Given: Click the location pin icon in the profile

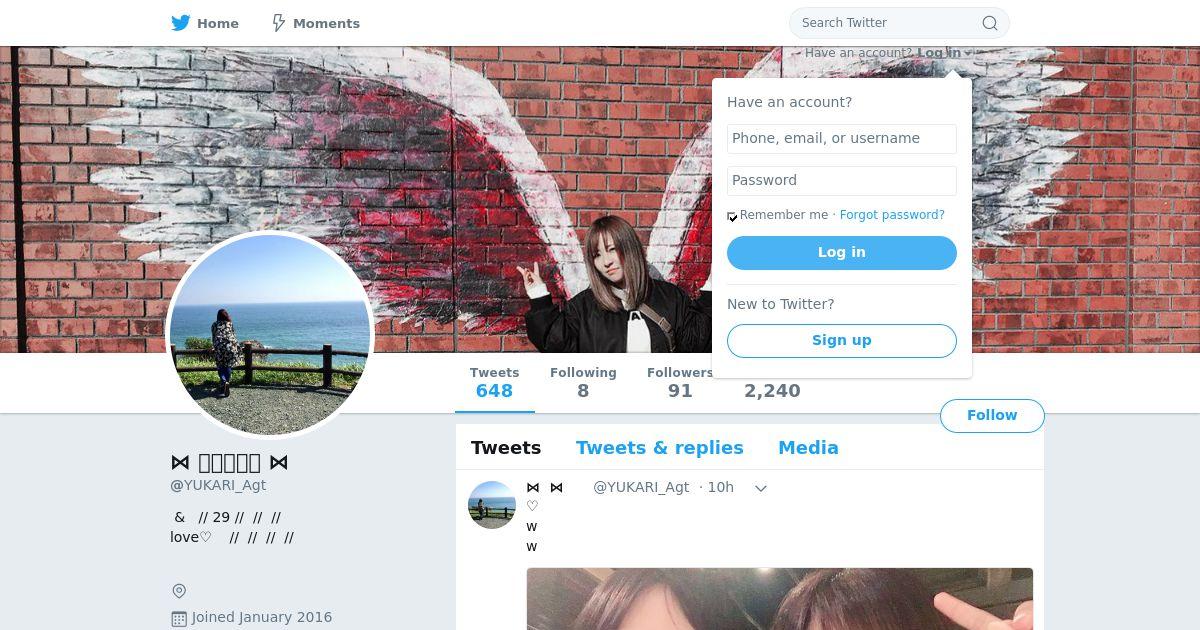Looking at the screenshot, I should pyautogui.click(x=179, y=591).
